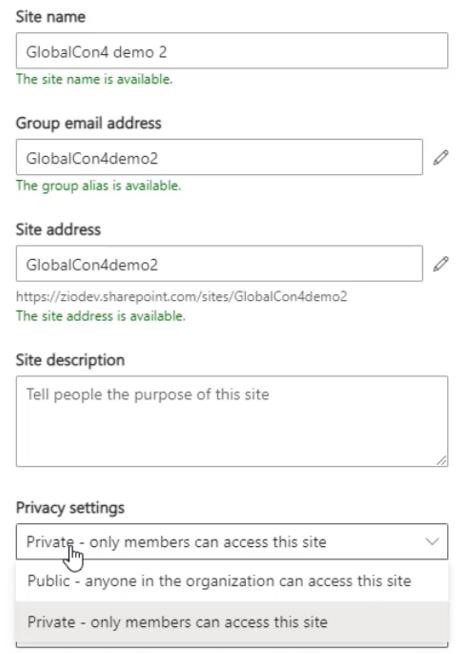Viewport: 459px width, 654px height.
Task: Click the pencil icon beside Group email address
Action: coord(441,158)
